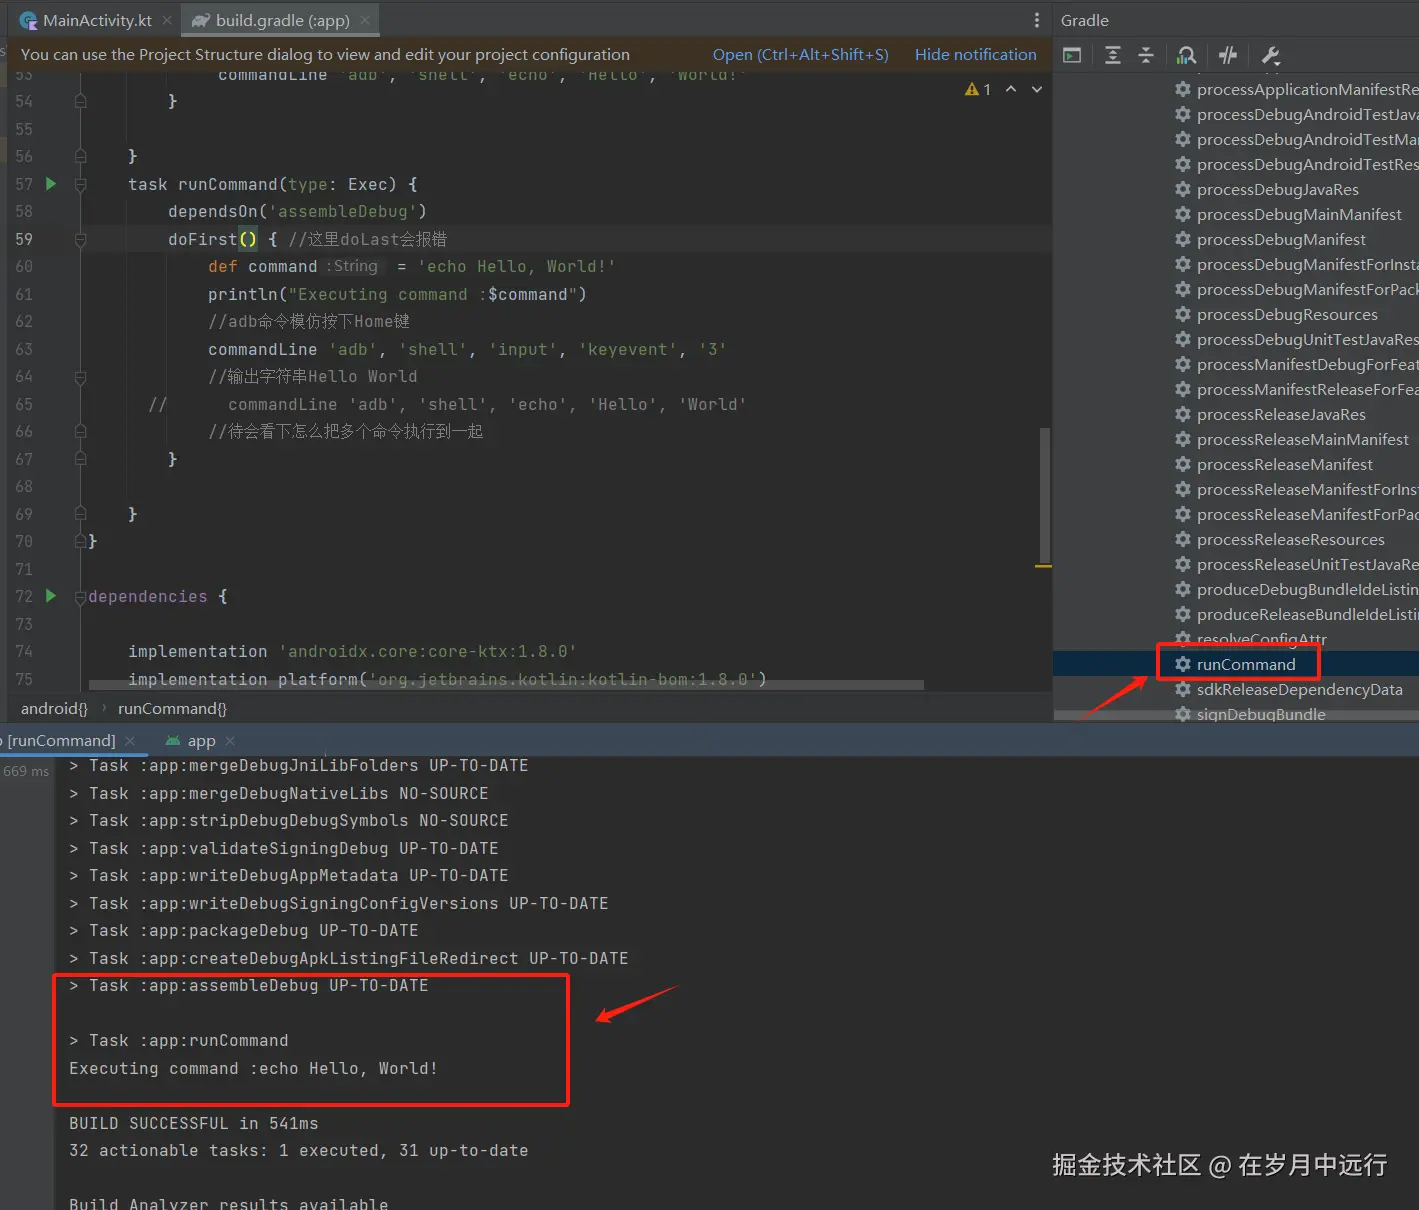Open Analyze Dependencies in Gradle toolbar
1419x1210 pixels.
pyautogui.click(x=1186, y=55)
